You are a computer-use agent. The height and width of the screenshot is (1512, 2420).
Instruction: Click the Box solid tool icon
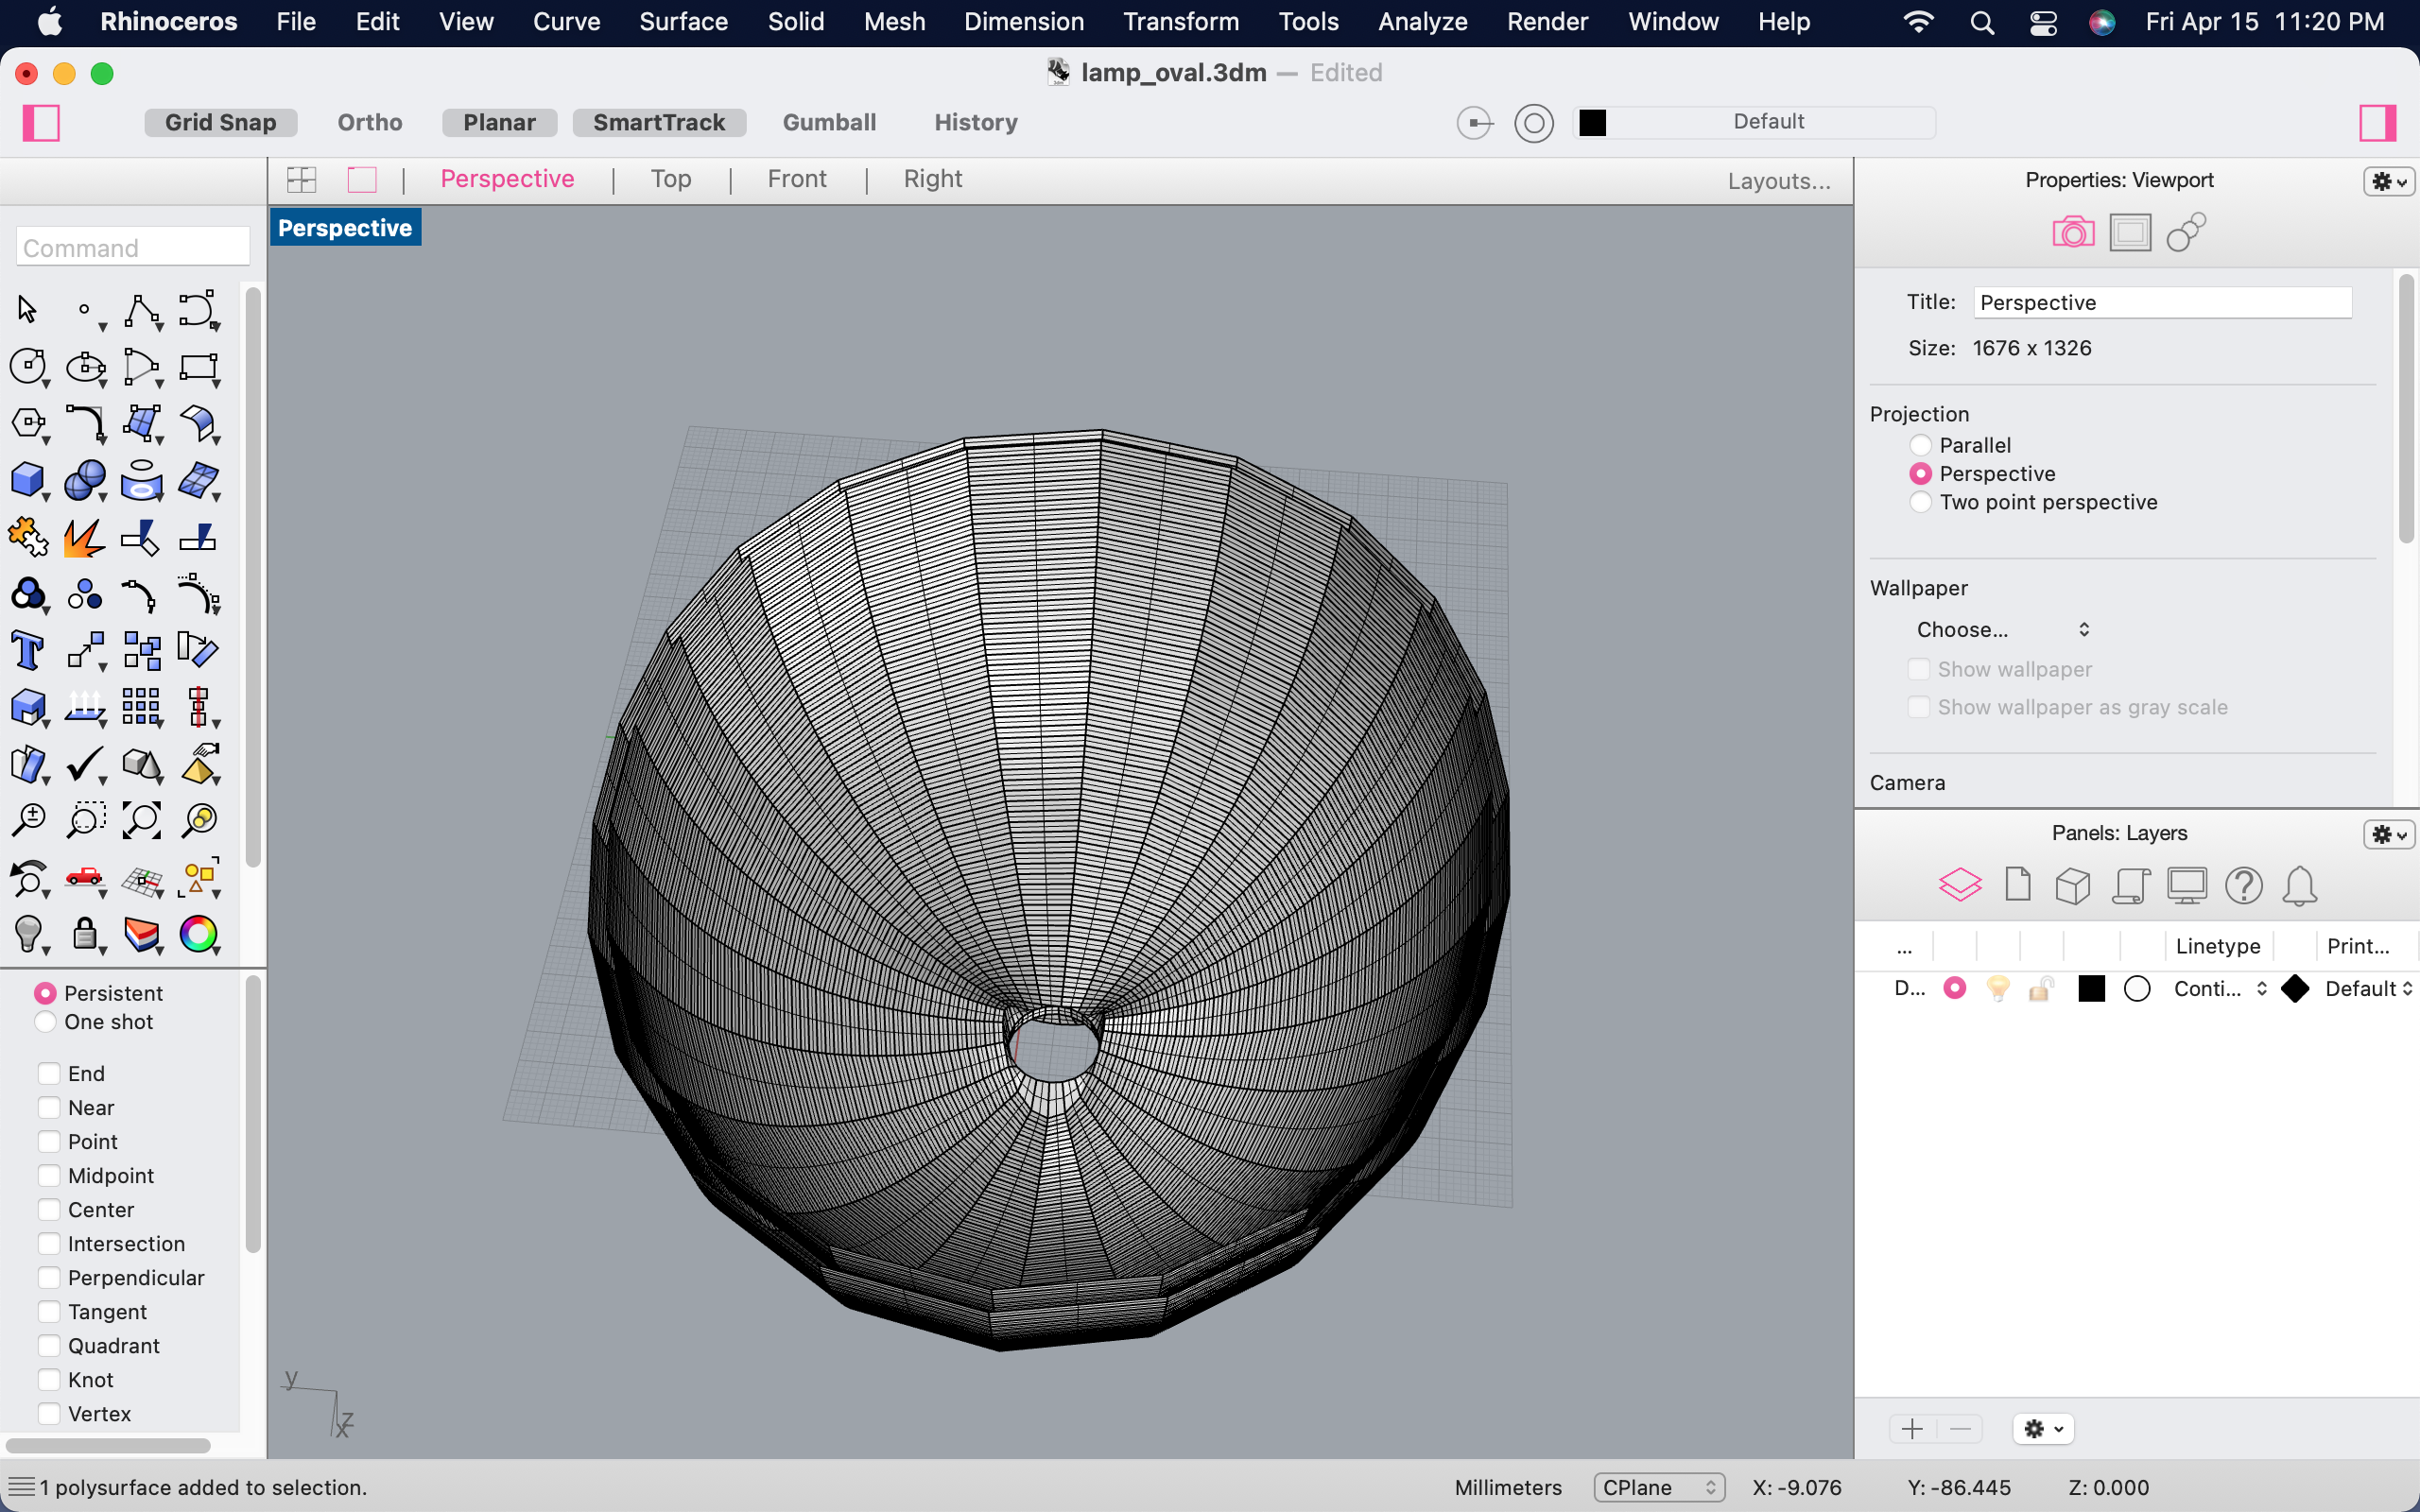tap(27, 481)
